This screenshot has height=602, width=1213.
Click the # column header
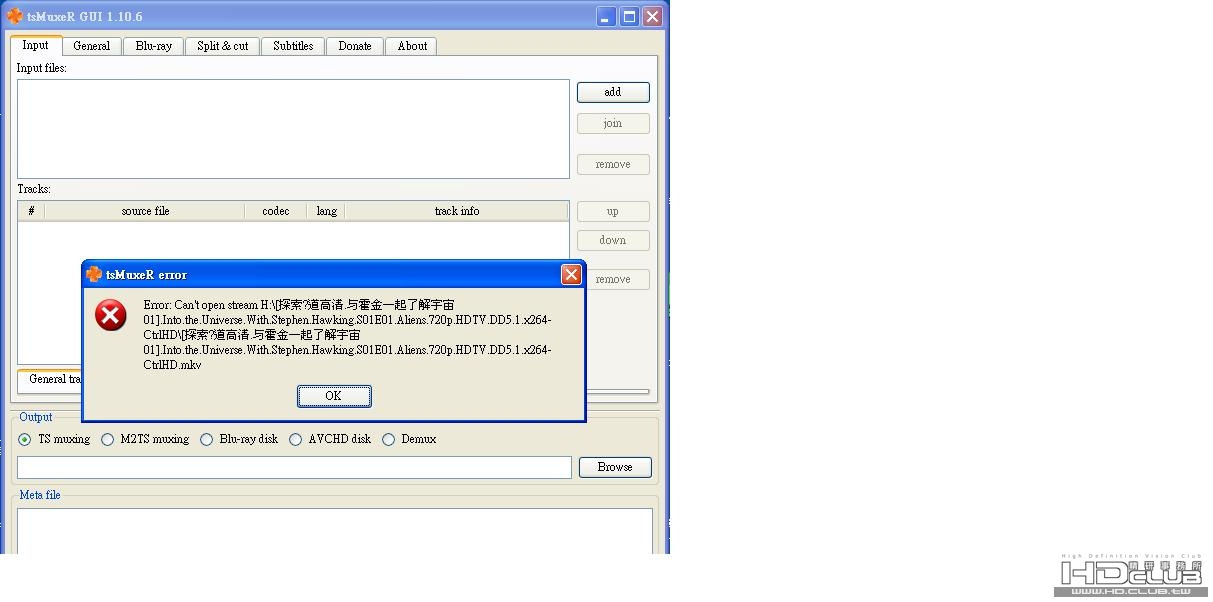(x=31, y=211)
